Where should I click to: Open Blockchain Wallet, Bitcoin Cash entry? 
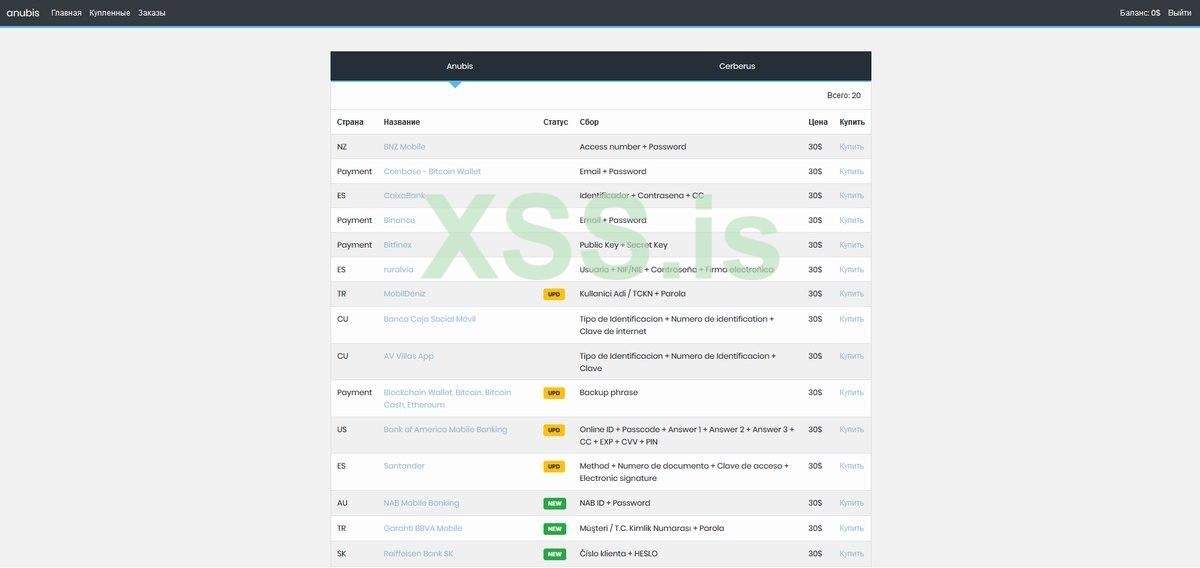tap(447, 398)
